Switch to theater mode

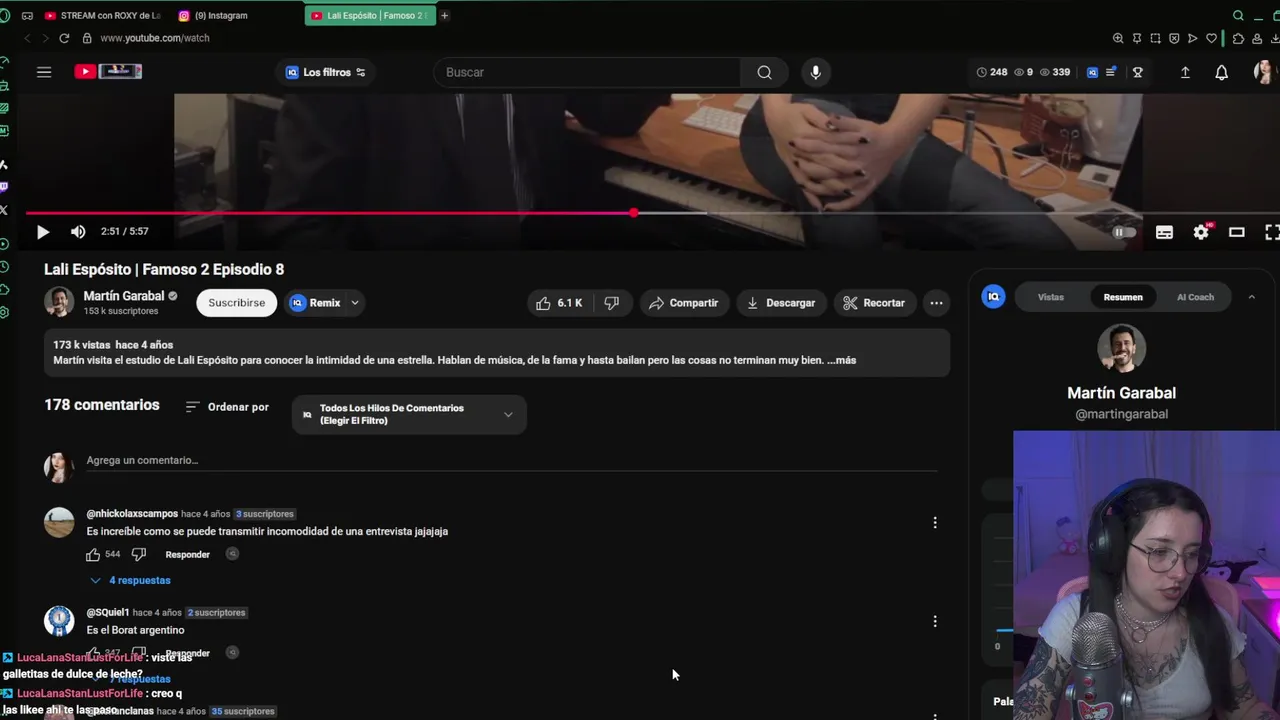[1237, 232]
